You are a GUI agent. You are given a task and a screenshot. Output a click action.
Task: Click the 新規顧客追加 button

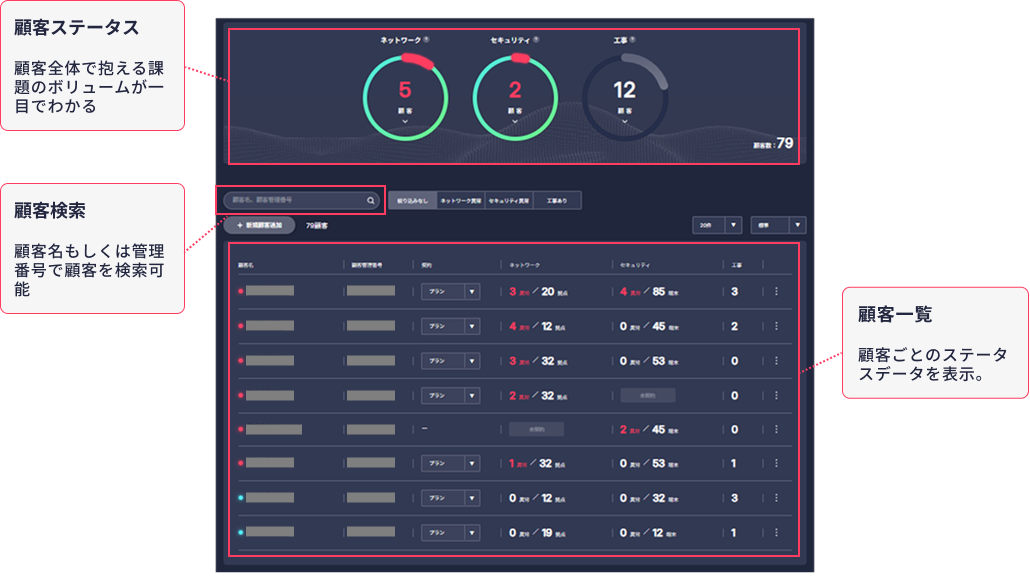pyautogui.click(x=259, y=225)
